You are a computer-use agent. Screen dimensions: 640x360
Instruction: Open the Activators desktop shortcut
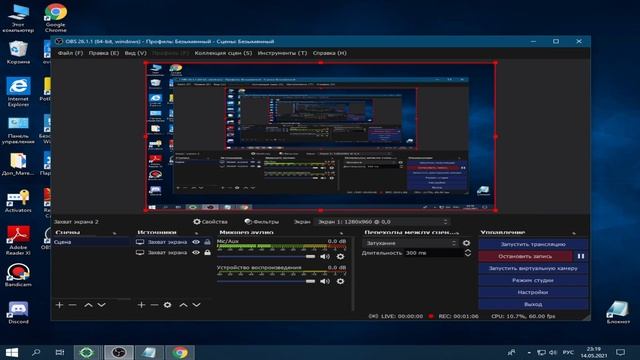point(18,201)
